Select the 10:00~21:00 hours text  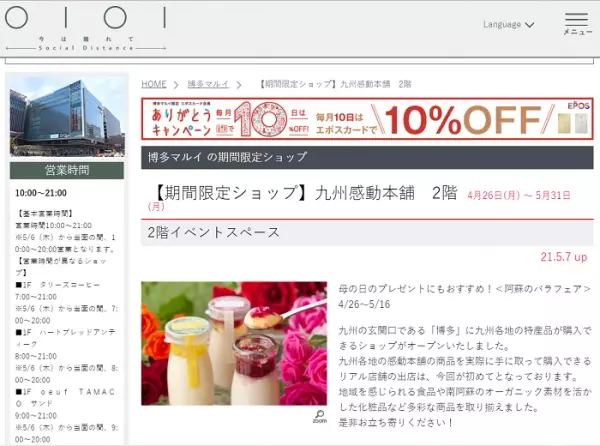tap(41, 193)
